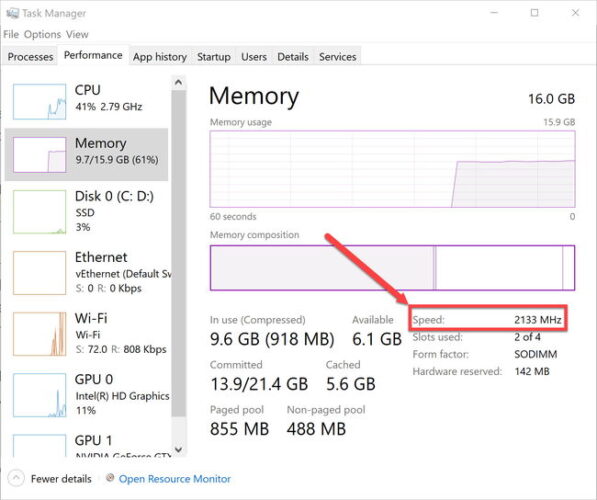Click the 13.9/21.4 GB committed value
This screenshot has width=597, height=500.
(x=259, y=383)
